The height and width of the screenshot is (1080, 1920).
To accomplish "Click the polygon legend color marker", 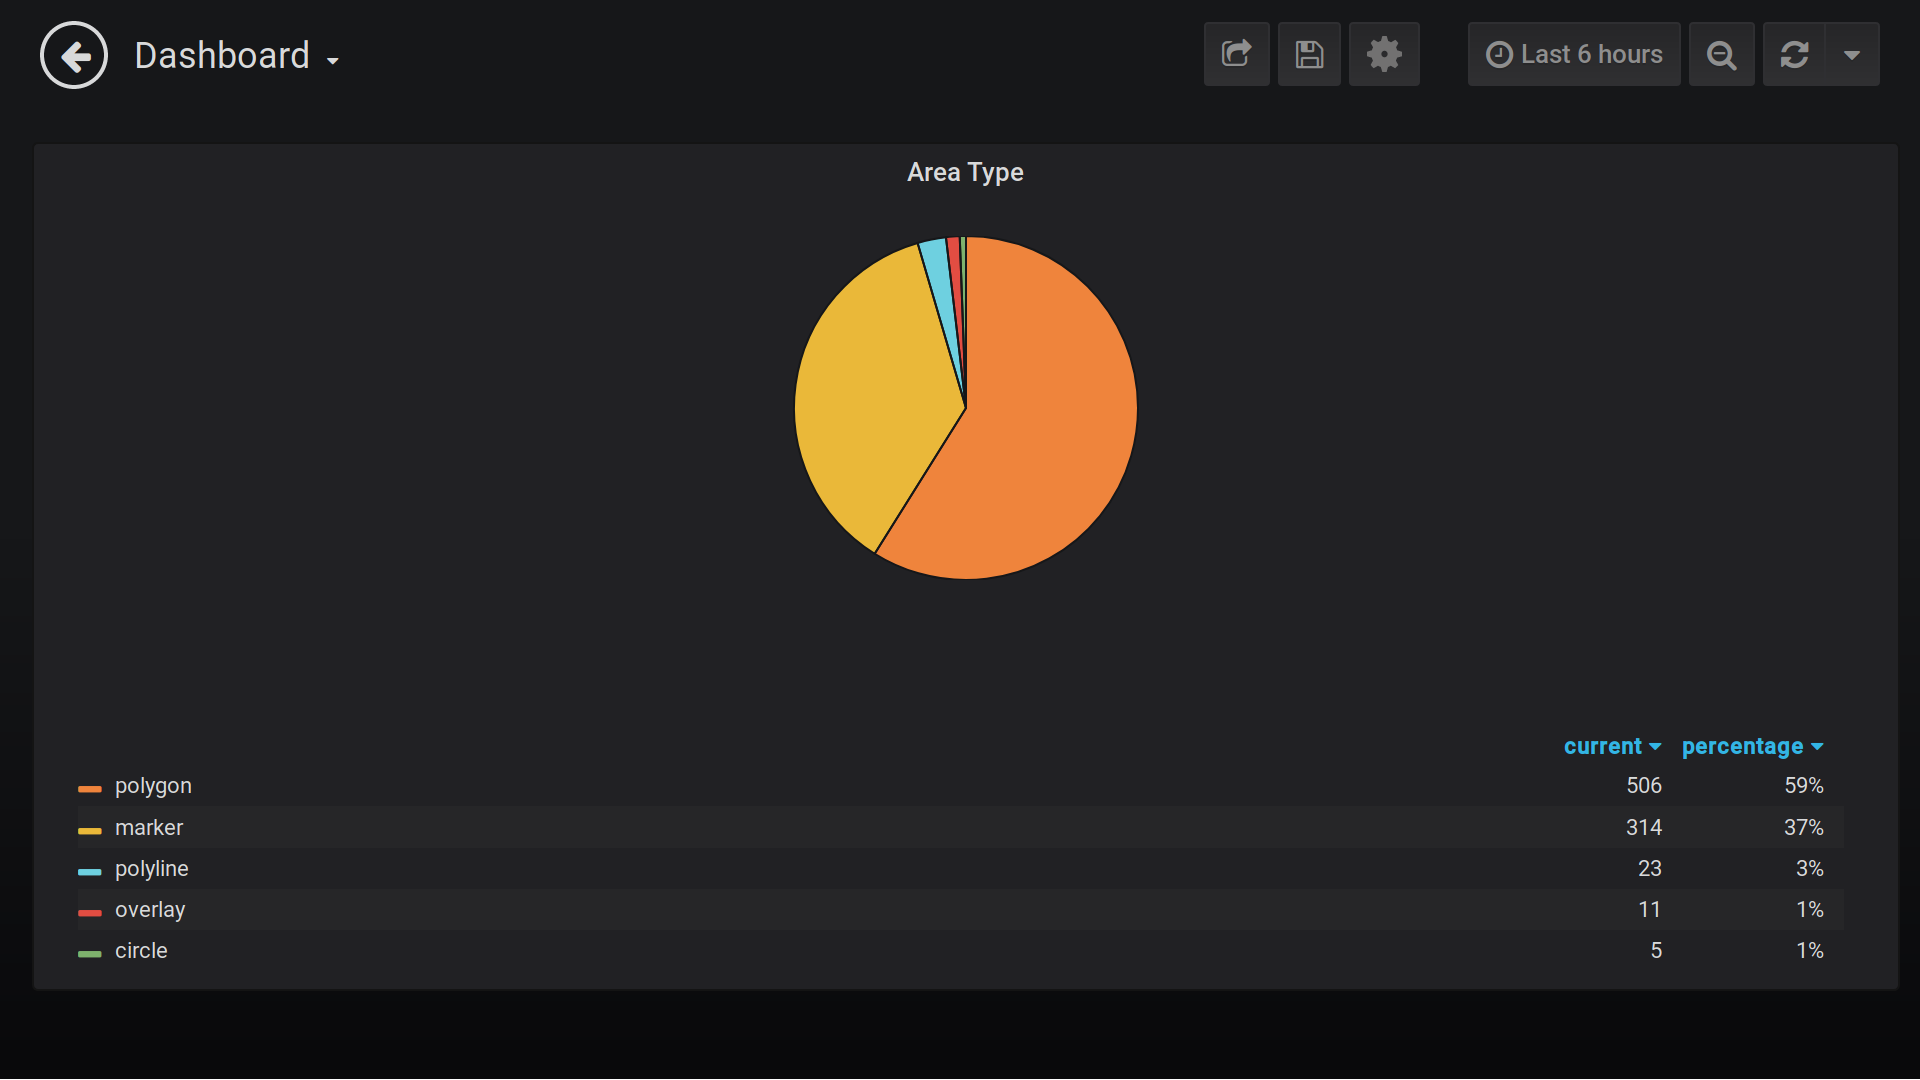I will [x=89, y=789].
